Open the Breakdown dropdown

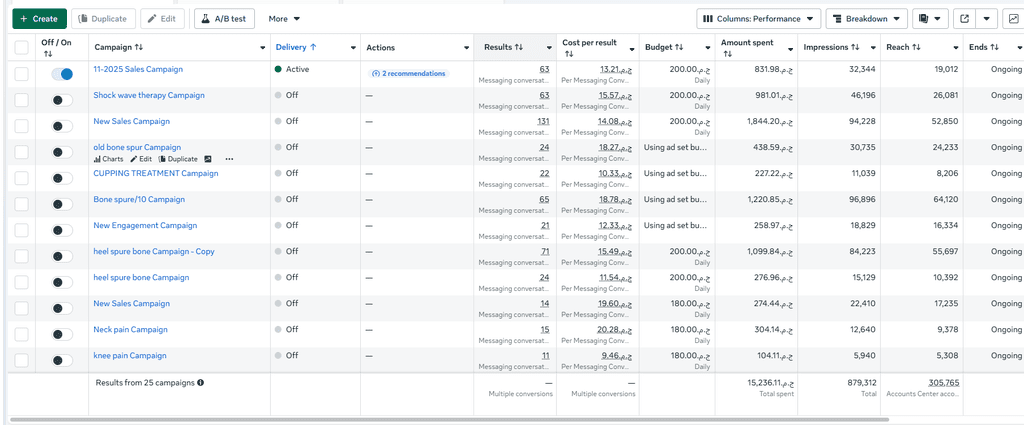(866, 18)
